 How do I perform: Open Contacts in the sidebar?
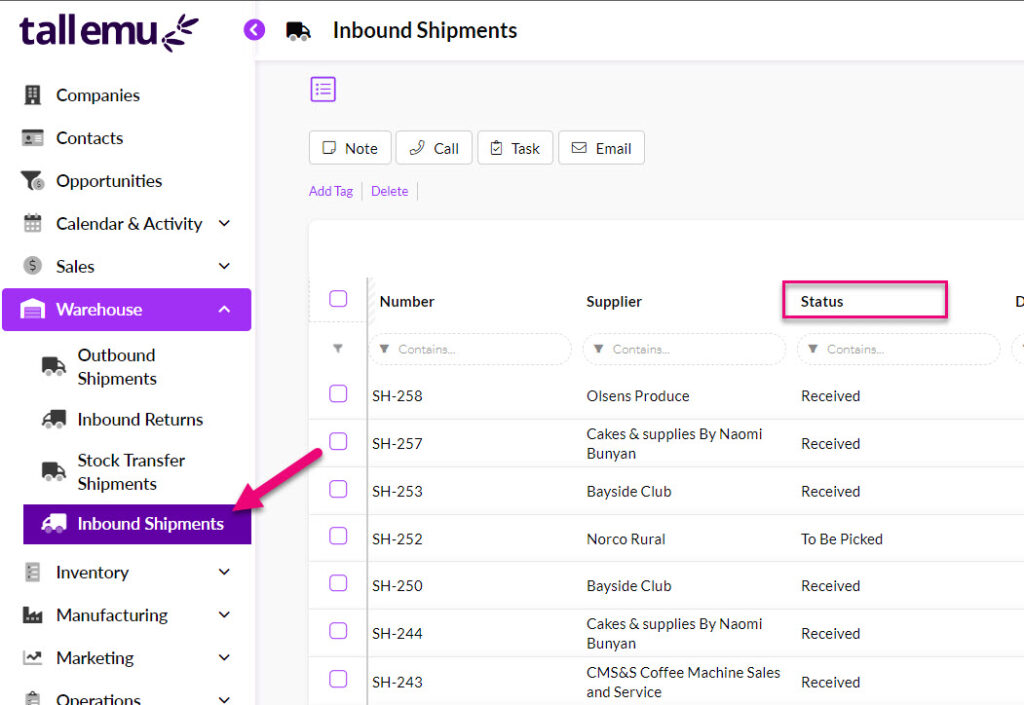(89, 138)
